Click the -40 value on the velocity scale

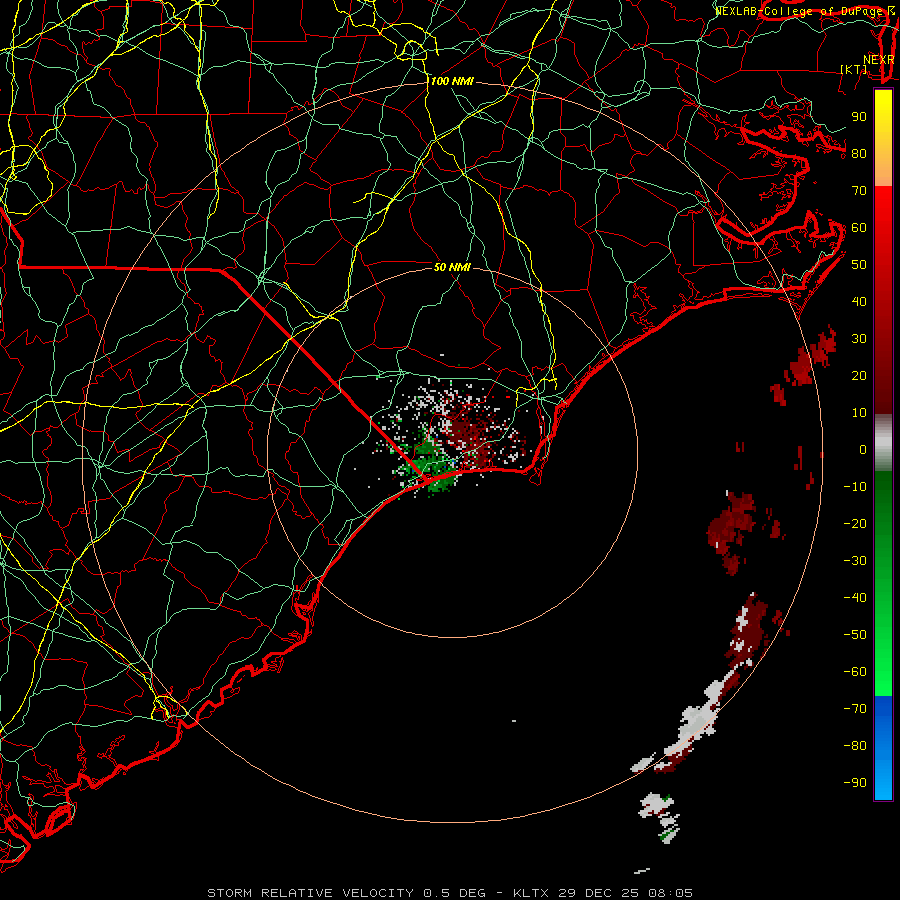pyautogui.click(x=855, y=598)
